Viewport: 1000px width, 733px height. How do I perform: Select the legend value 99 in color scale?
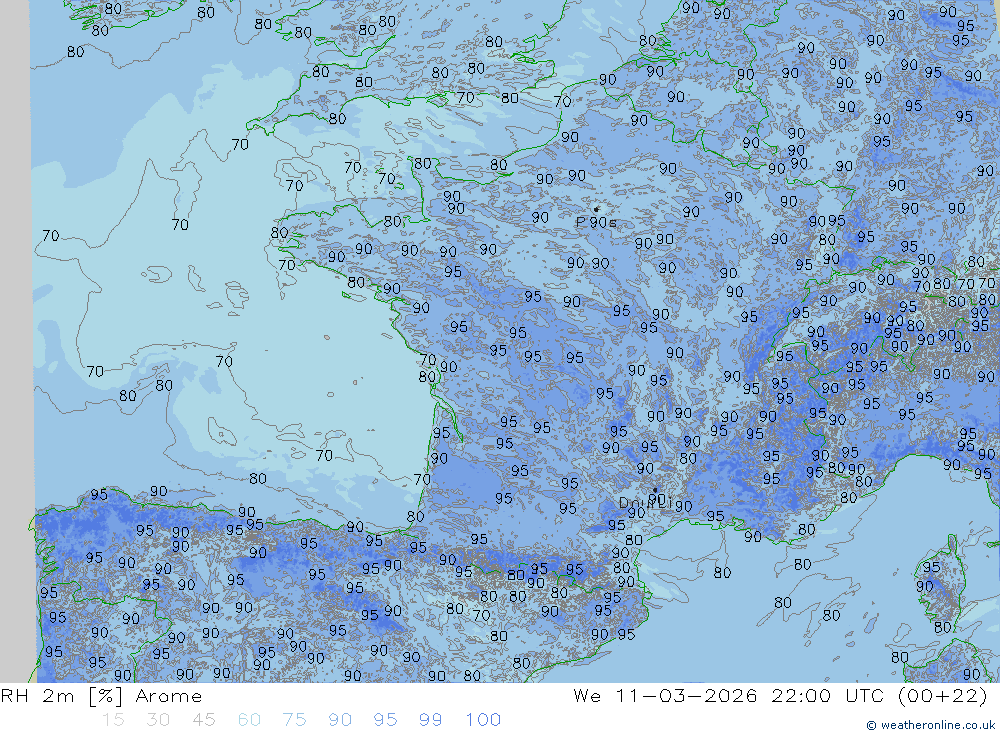pyautogui.click(x=430, y=720)
